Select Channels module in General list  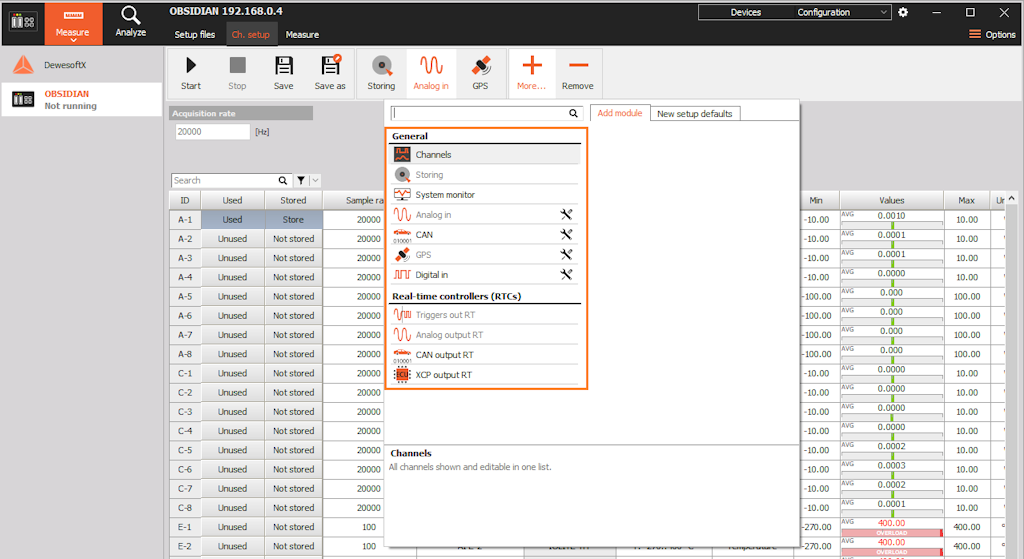485,155
